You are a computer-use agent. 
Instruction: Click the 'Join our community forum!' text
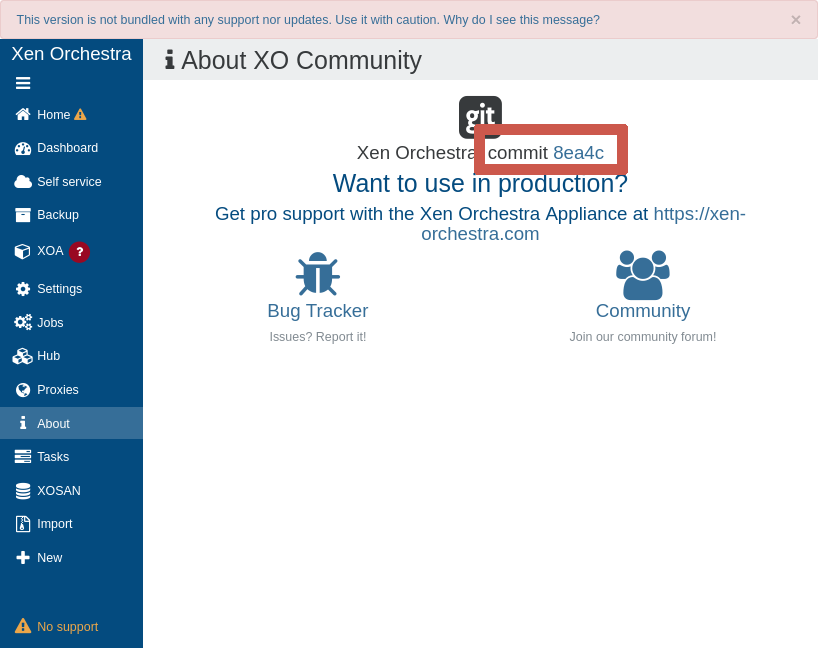click(643, 337)
